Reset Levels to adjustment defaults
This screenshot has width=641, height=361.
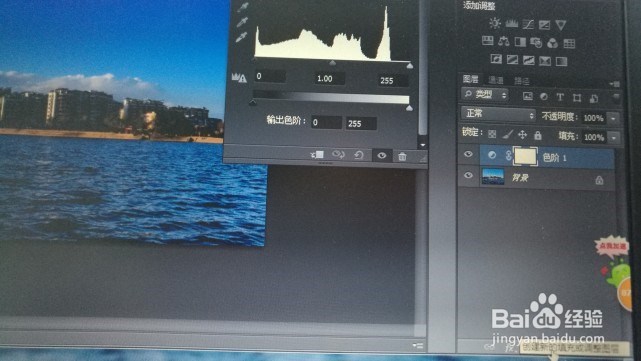click(359, 155)
